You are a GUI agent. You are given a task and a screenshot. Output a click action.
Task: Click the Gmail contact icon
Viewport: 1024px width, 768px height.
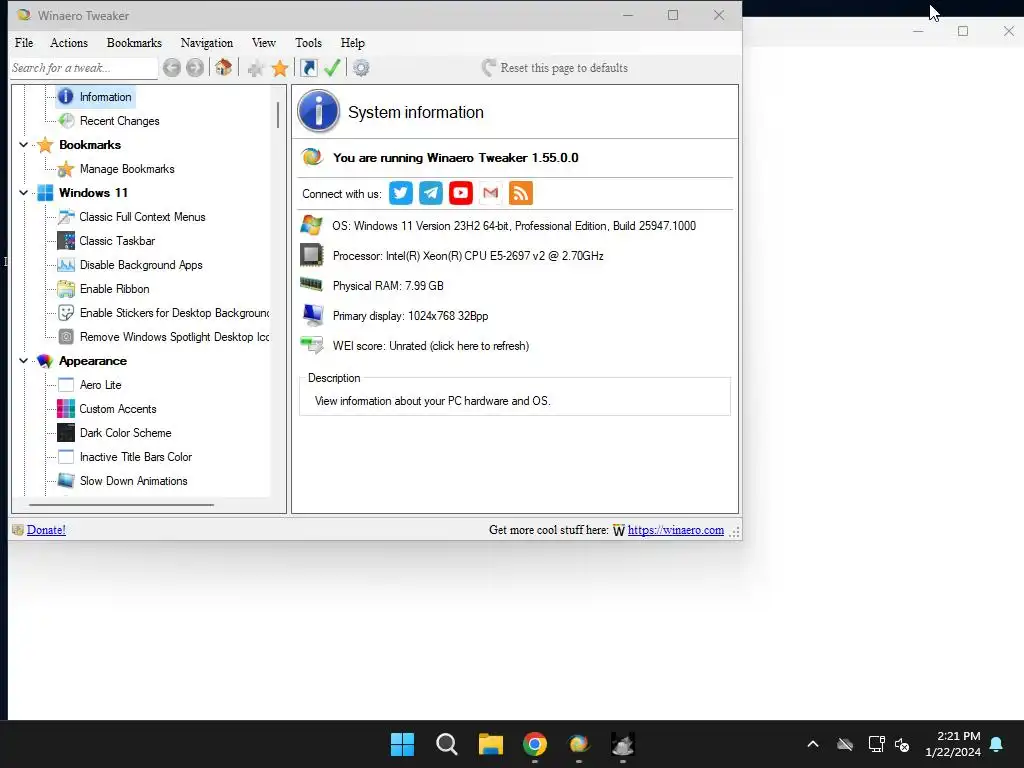click(x=490, y=193)
